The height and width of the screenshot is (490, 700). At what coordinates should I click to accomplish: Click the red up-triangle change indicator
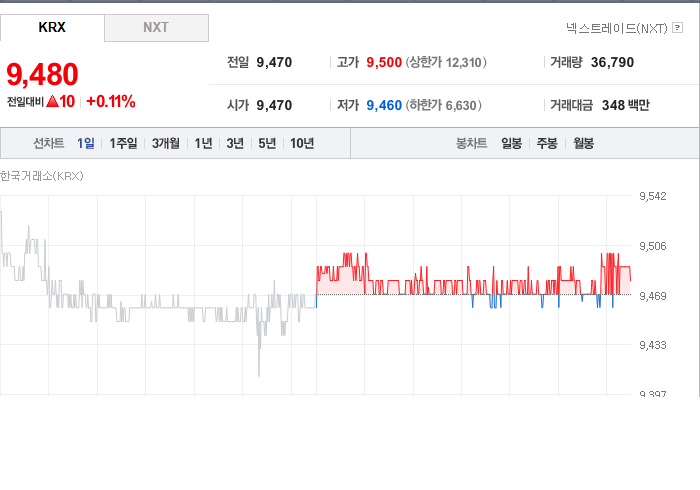click(x=53, y=101)
